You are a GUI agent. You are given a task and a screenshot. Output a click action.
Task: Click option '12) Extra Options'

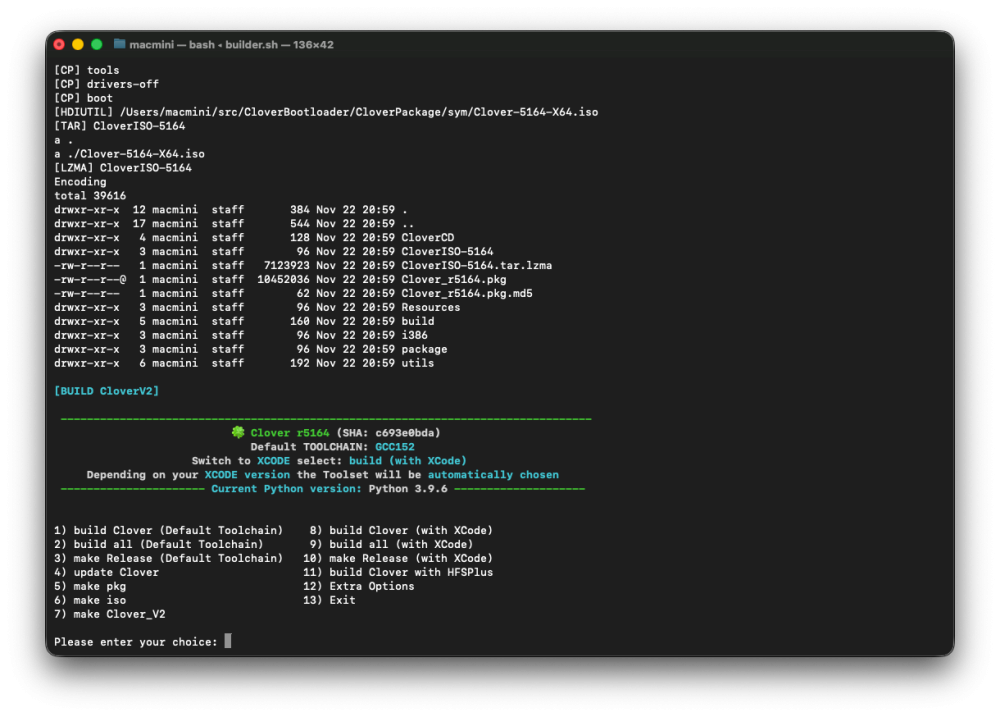coord(358,586)
